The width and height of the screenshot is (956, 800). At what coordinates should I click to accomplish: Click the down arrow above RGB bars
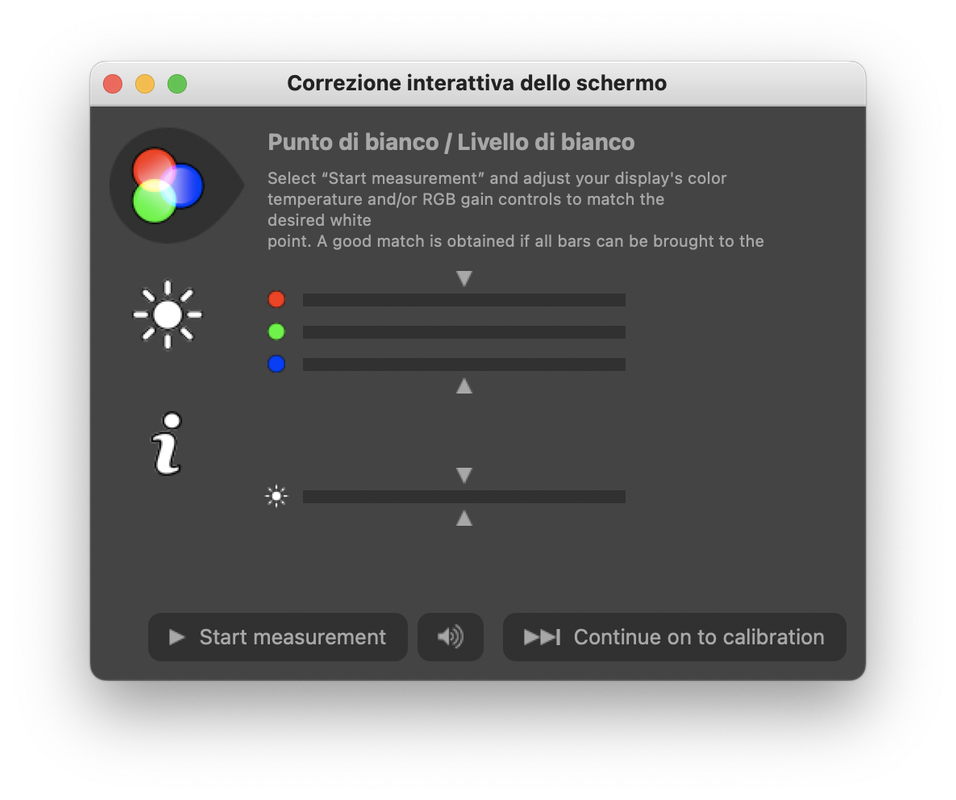point(464,279)
